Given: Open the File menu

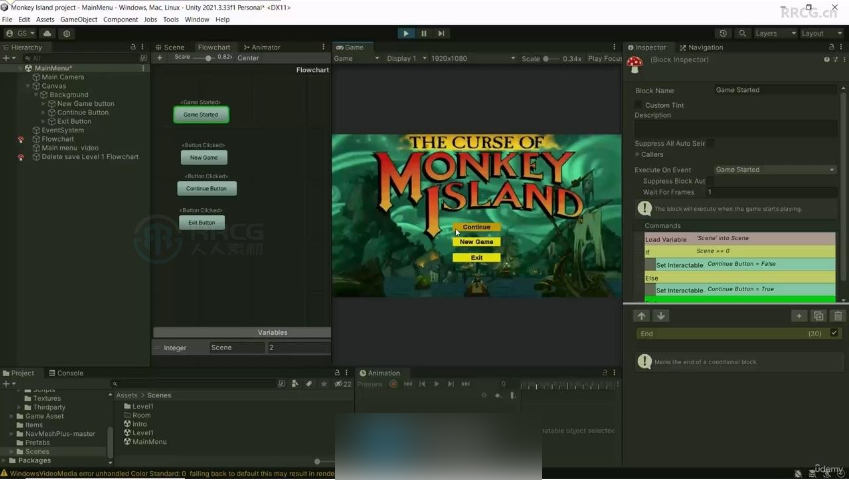Looking at the screenshot, I should (x=7, y=19).
